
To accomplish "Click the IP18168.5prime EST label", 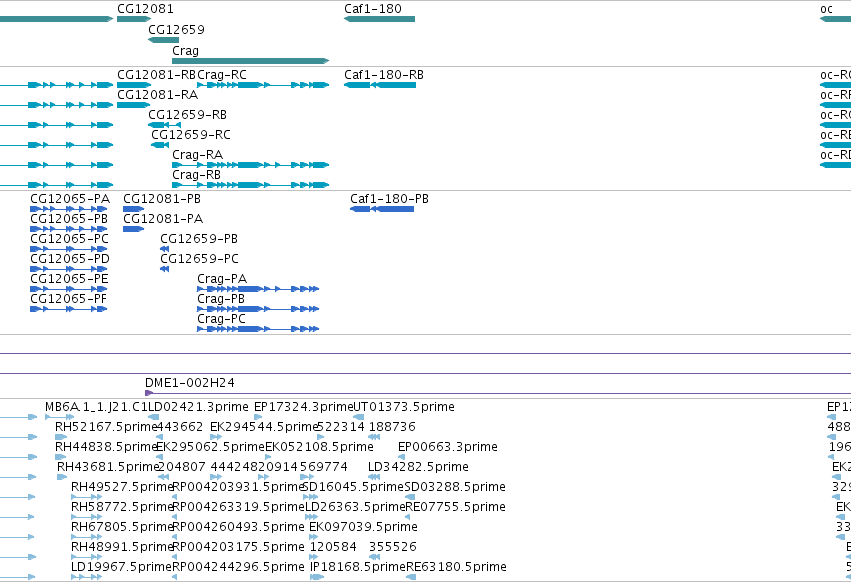I will coord(358,567).
